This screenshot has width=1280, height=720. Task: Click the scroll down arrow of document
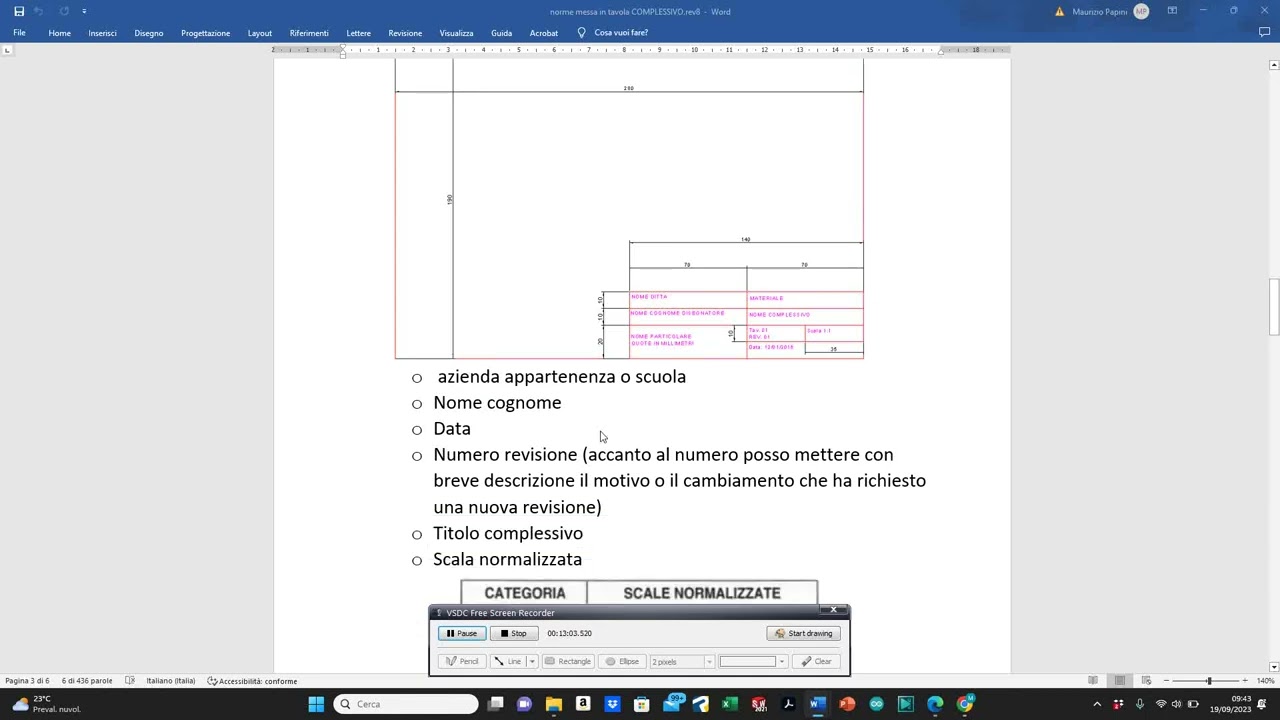1274,667
